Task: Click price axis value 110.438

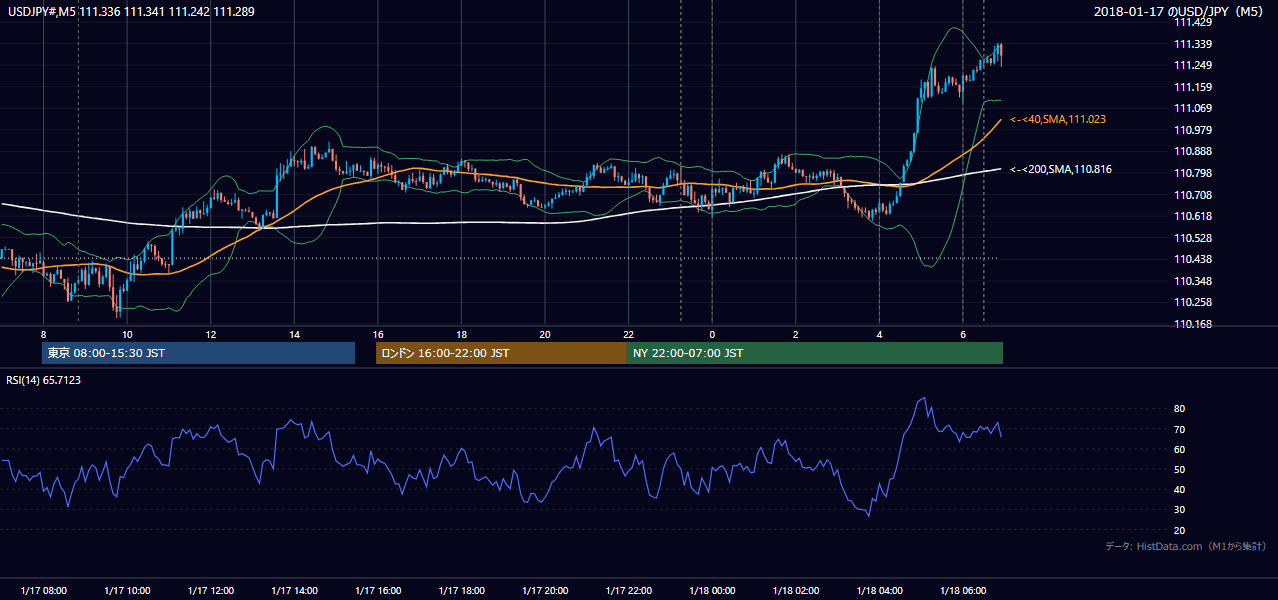Action: (x=1193, y=259)
